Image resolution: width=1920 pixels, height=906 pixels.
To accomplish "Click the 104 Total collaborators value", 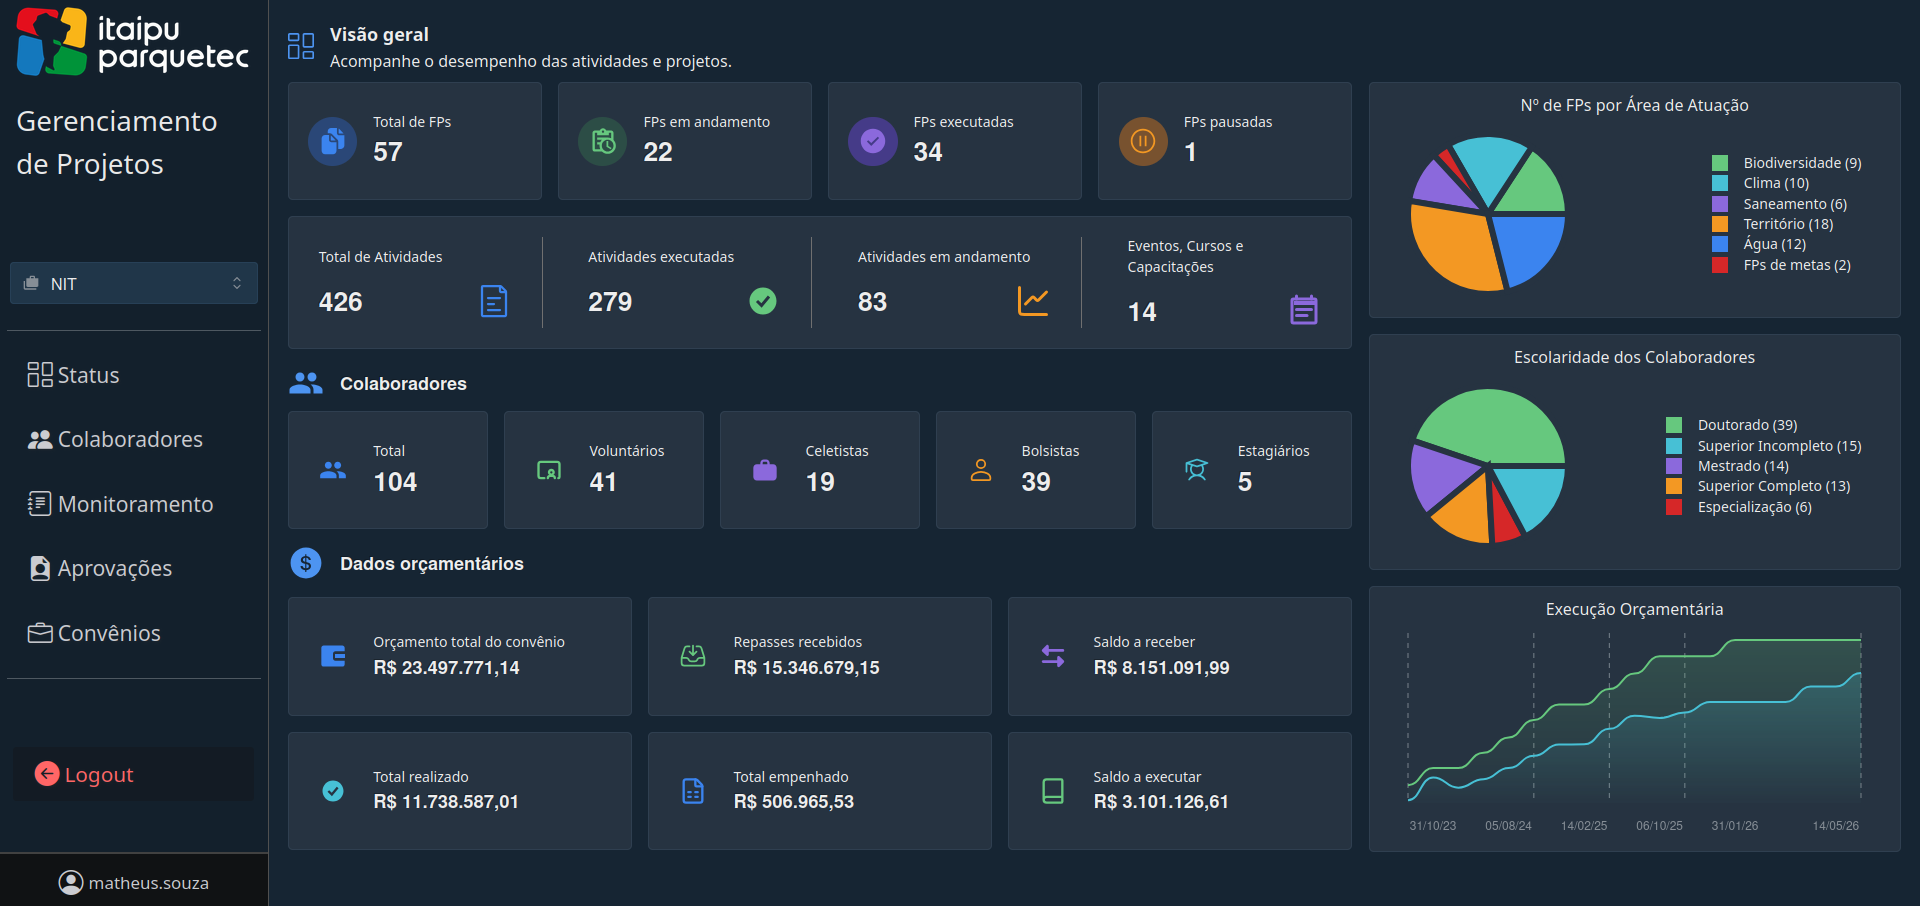I will (x=395, y=482).
